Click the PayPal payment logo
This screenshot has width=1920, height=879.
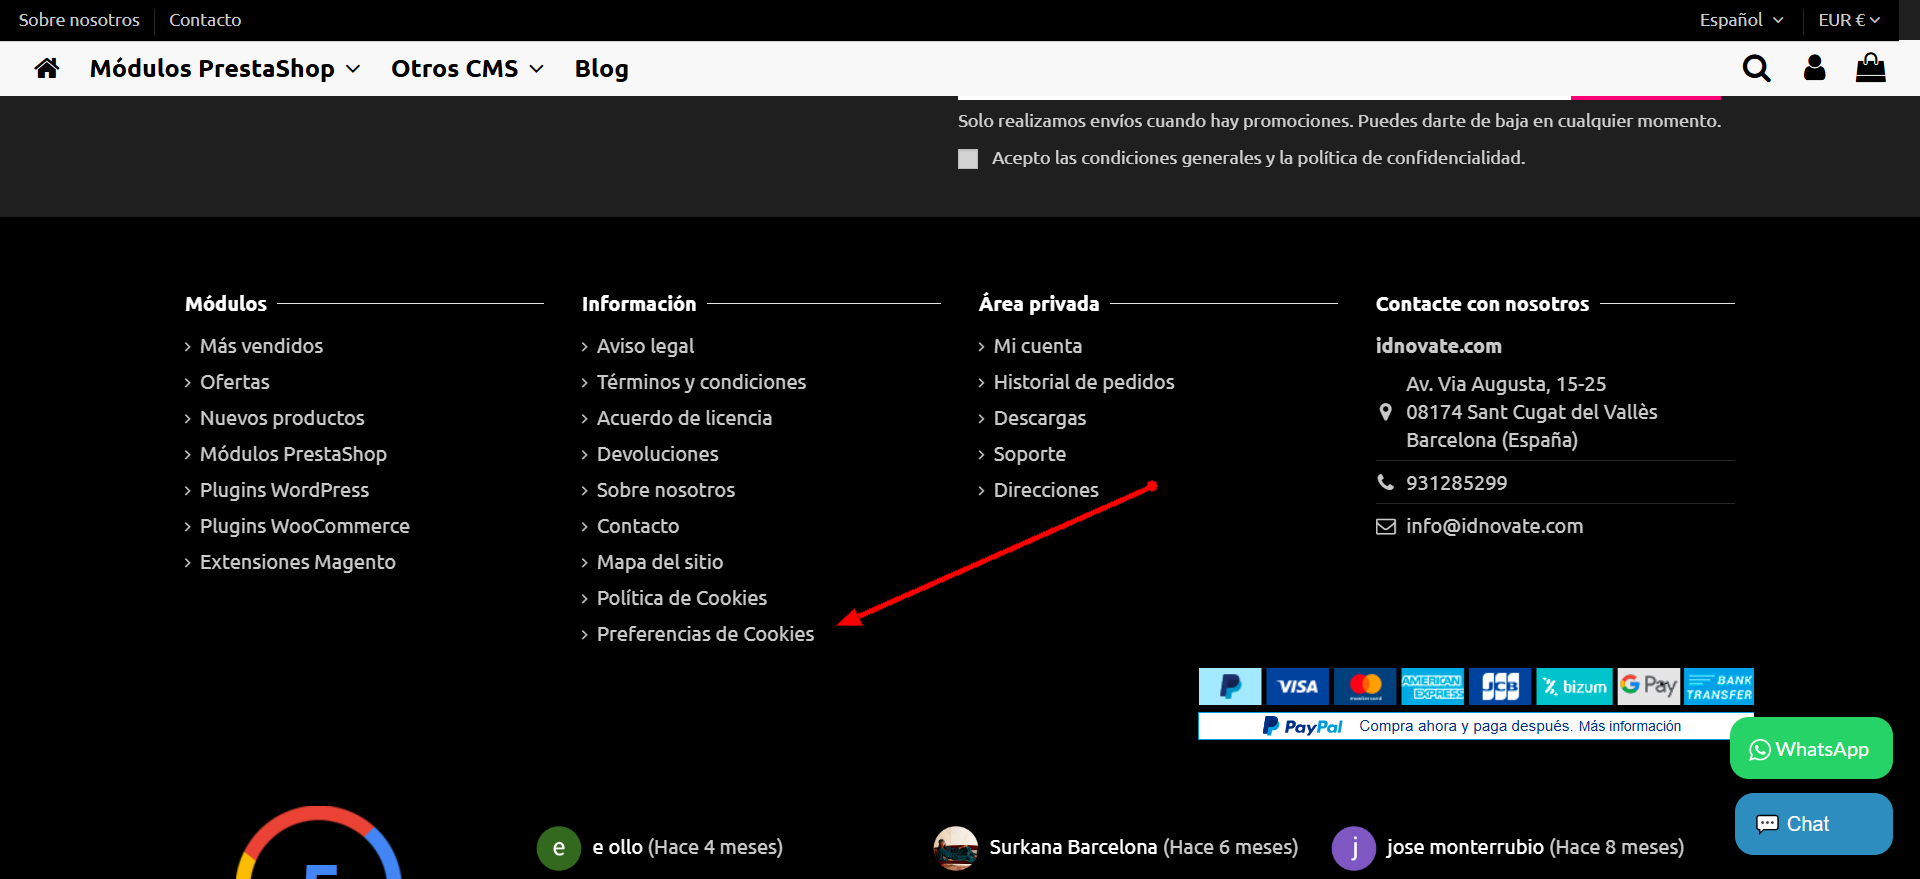1230,686
